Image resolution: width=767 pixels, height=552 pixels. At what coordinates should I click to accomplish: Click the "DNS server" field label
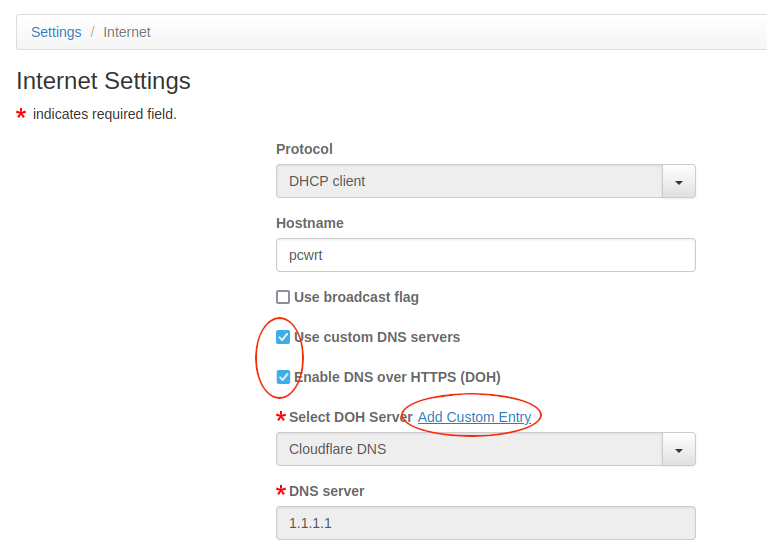326,491
